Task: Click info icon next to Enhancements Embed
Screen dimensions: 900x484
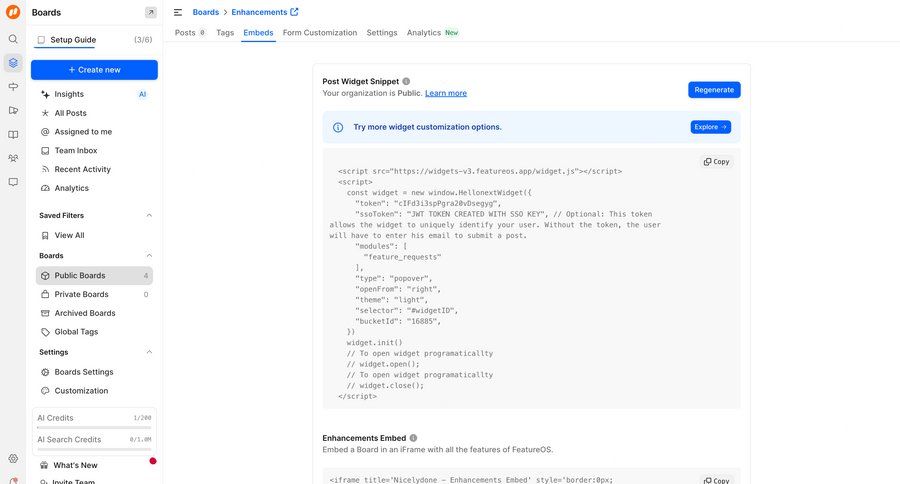Action: pos(413,438)
